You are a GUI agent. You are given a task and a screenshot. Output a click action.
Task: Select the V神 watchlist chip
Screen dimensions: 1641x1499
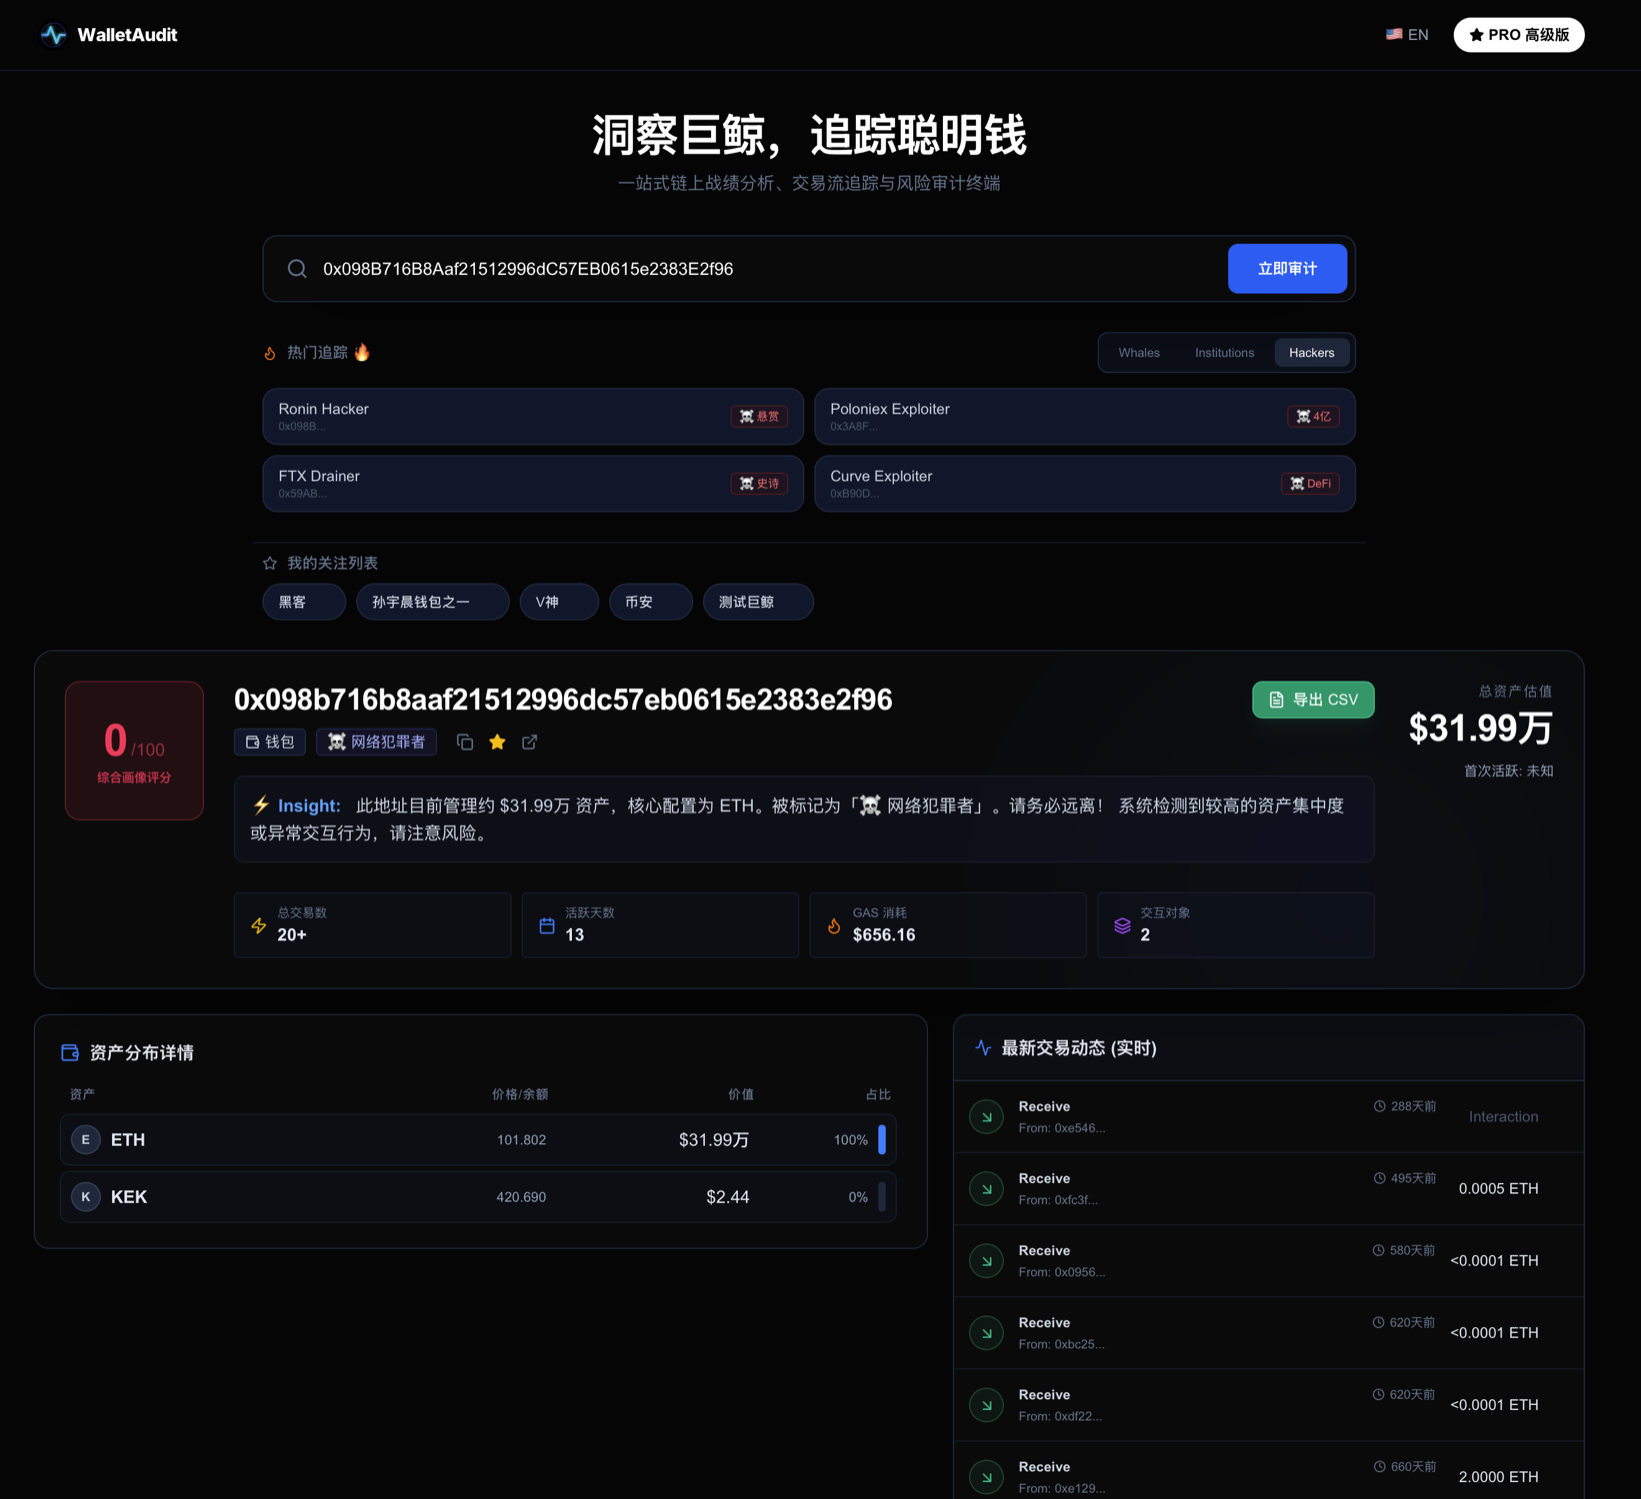(x=559, y=602)
